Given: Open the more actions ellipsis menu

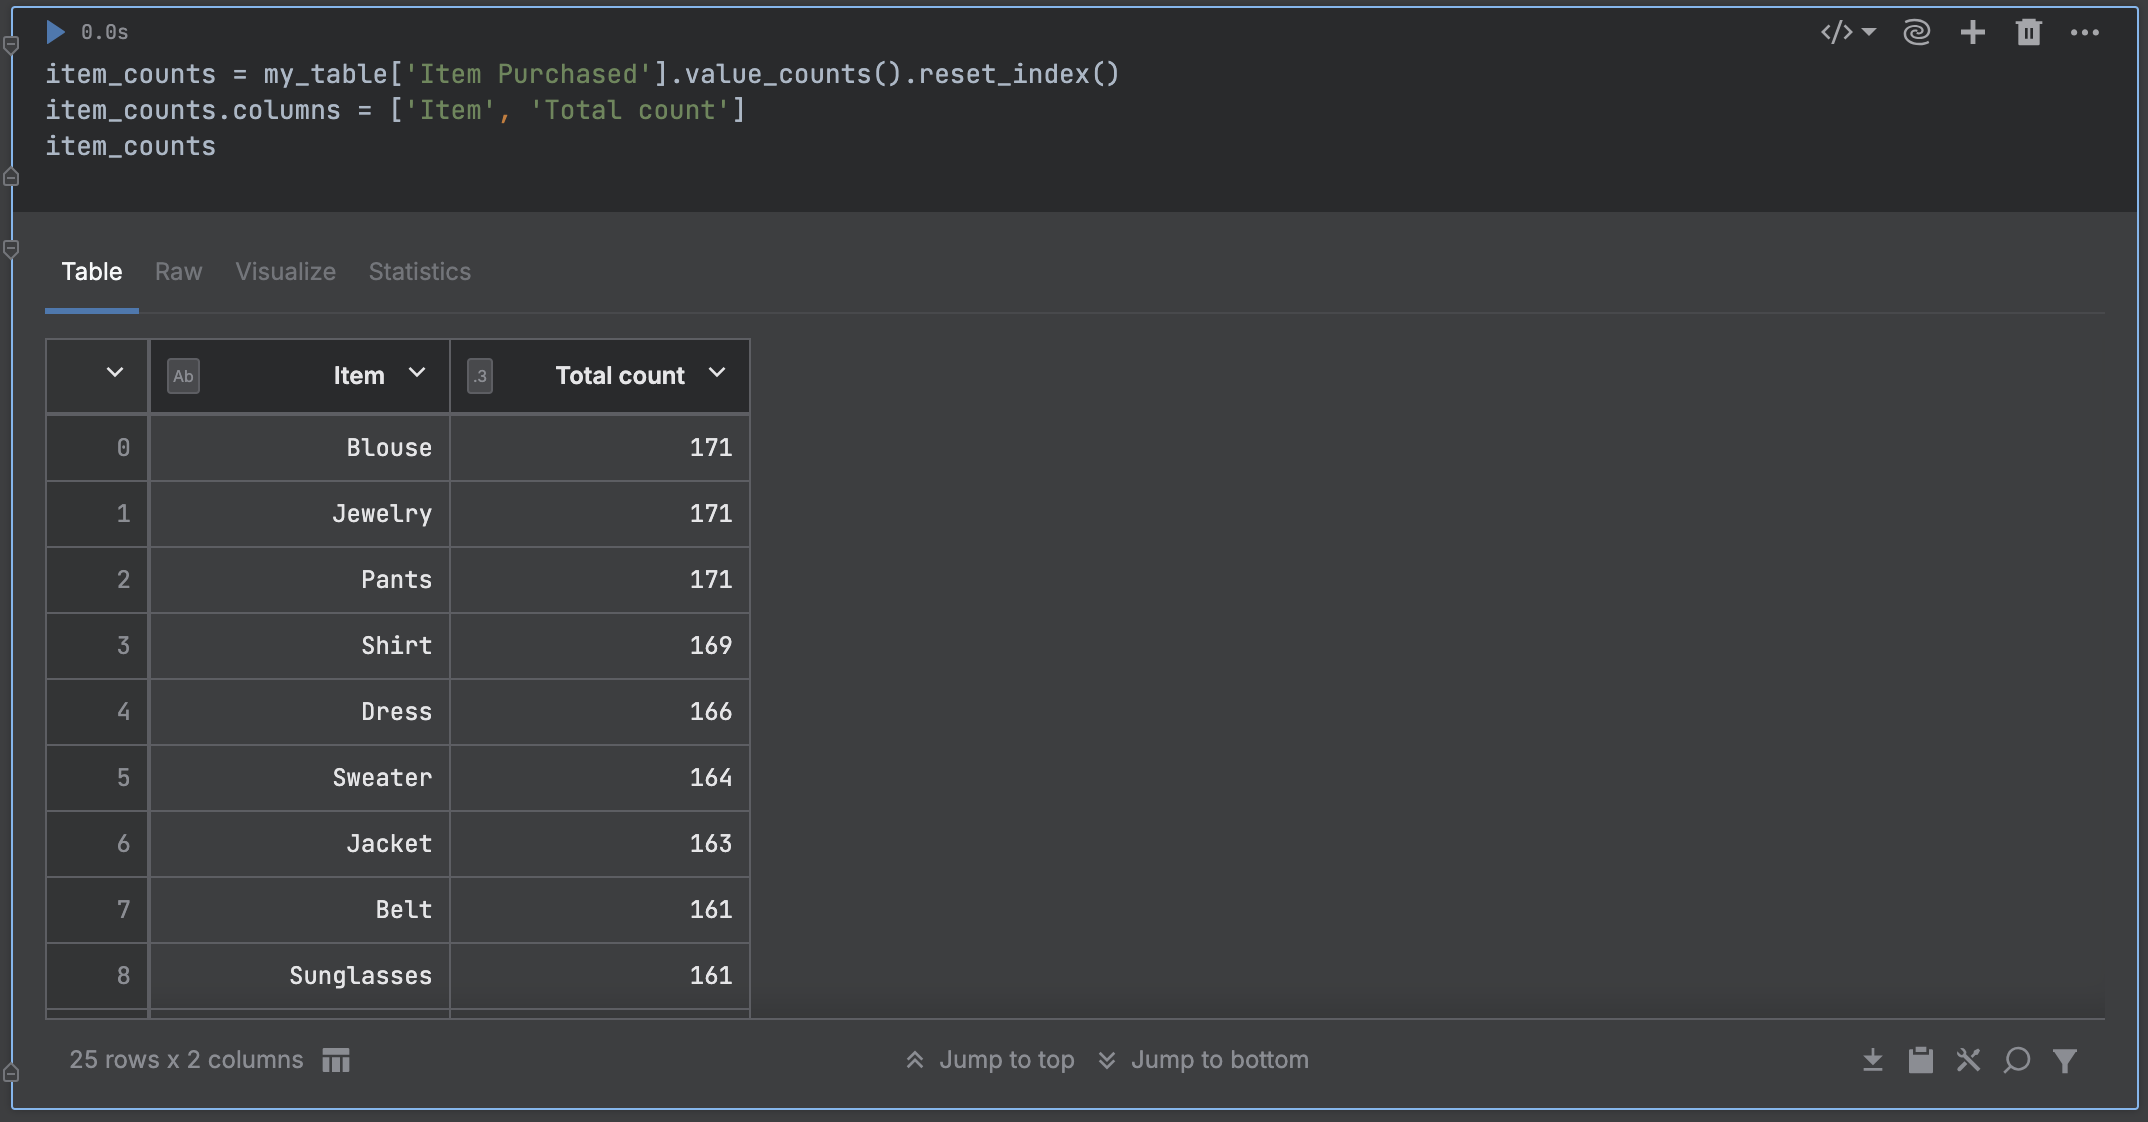Looking at the screenshot, I should tap(2084, 32).
